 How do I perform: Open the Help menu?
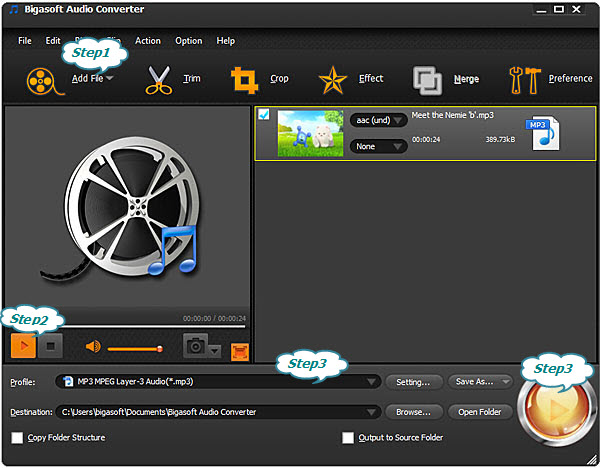[226, 41]
